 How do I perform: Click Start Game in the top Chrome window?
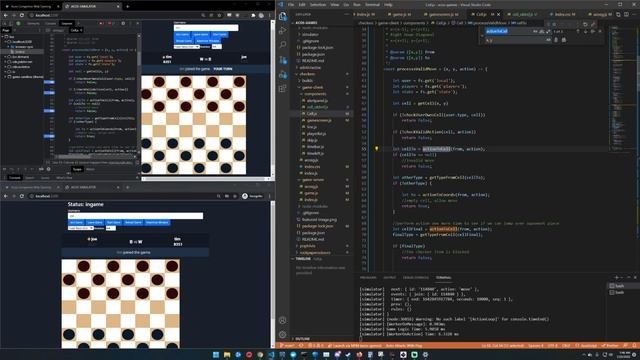pos(220,35)
